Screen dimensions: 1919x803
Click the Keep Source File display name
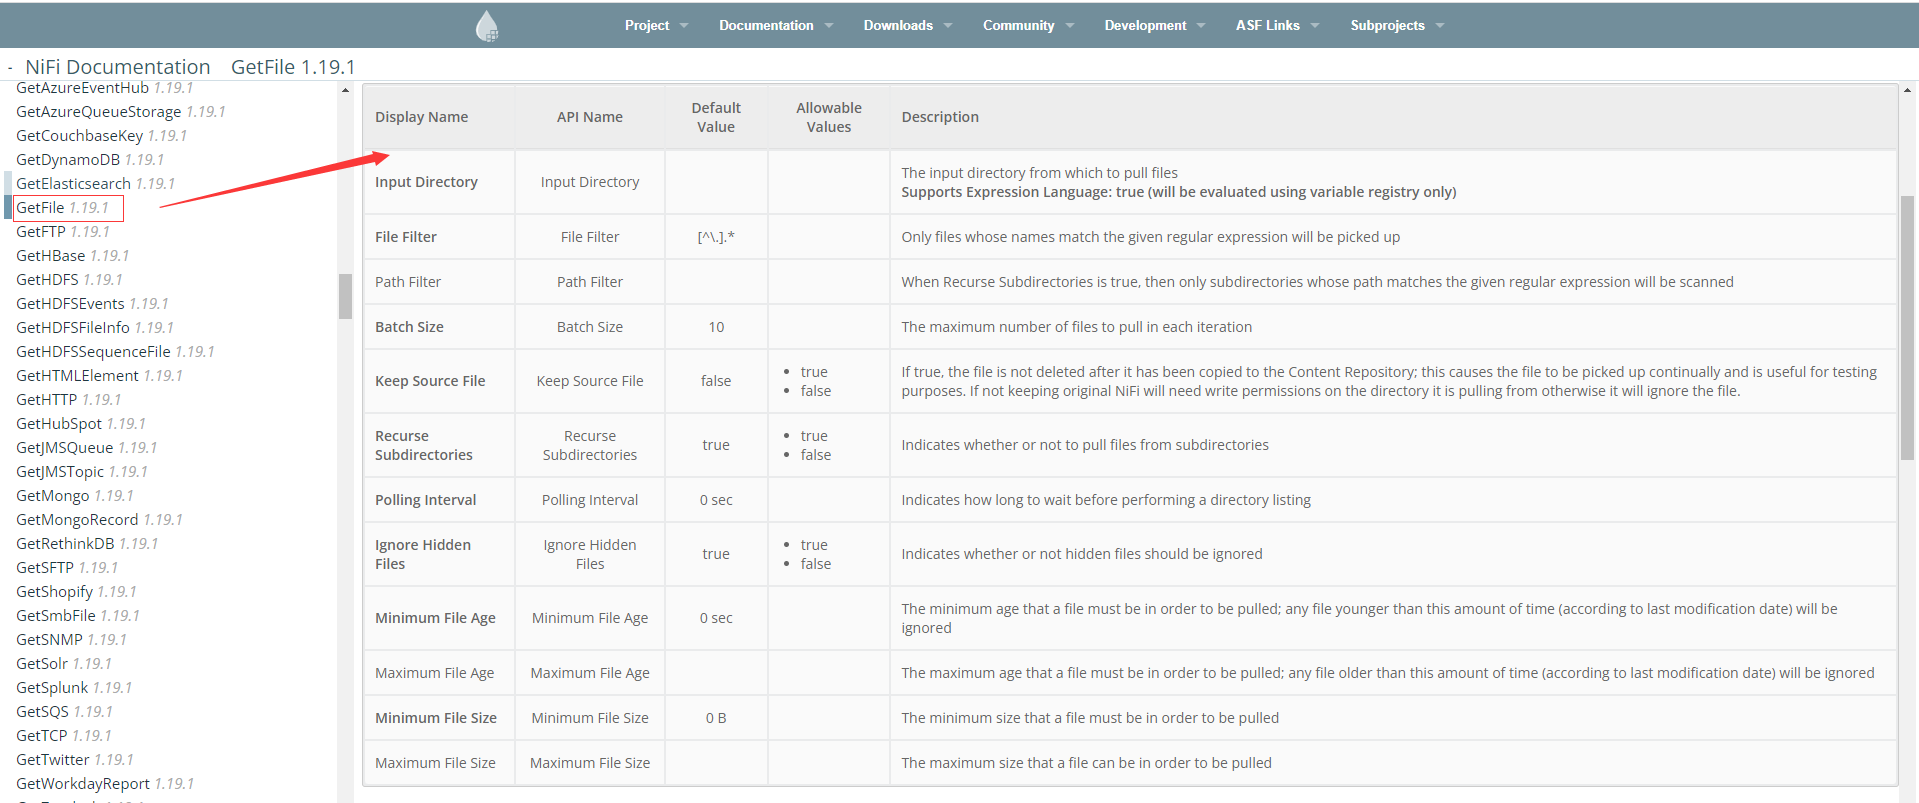(430, 381)
